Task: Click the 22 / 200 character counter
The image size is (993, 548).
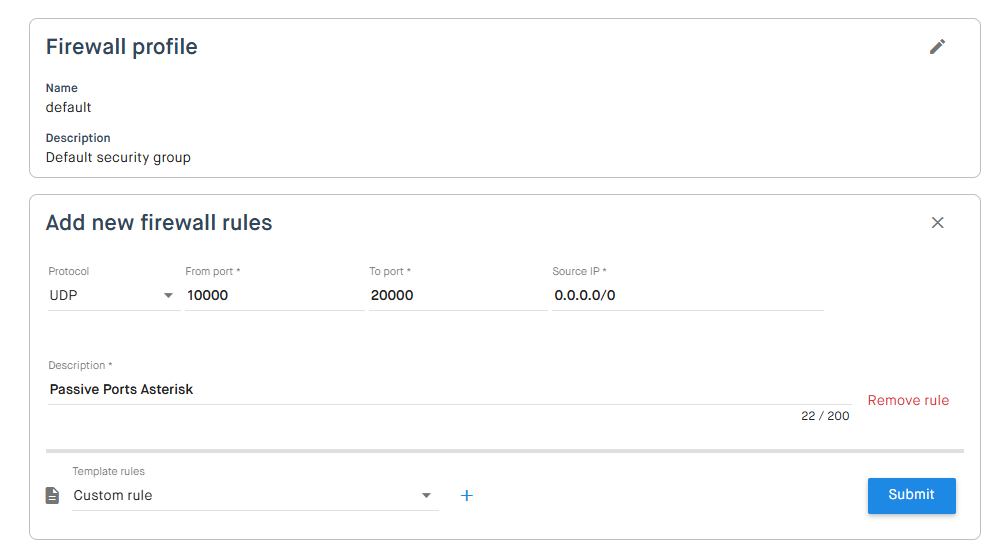Action: tap(825, 416)
